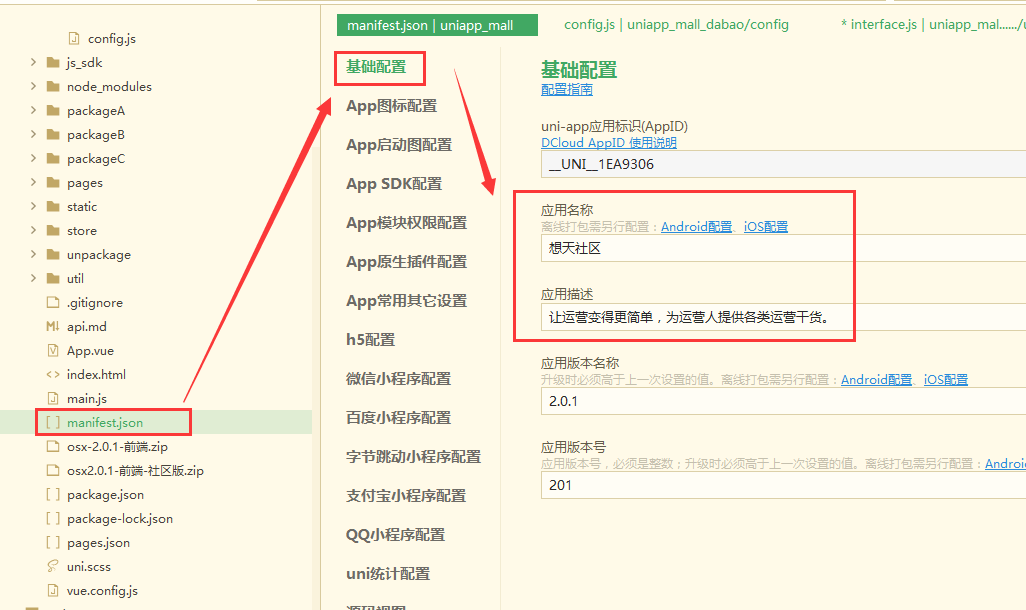Click the Vue icon of App.vue
Viewport: 1026px width, 610px height.
53,350
